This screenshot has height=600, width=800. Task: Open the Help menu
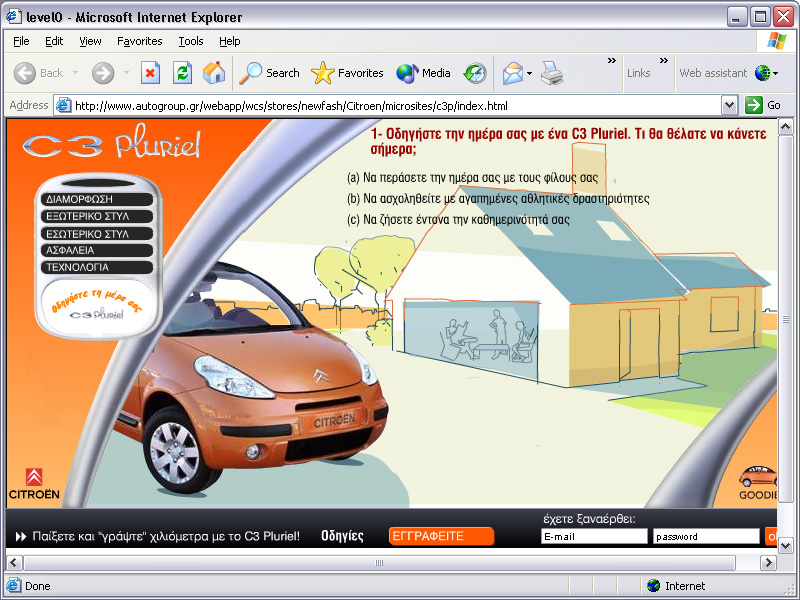[x=230, y=41]
